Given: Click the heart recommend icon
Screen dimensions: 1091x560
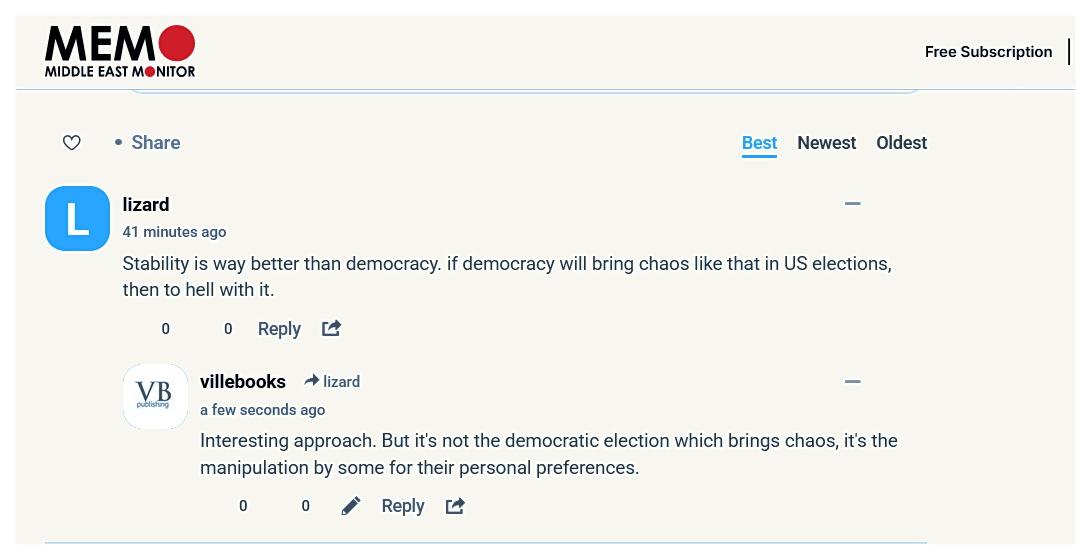Looking at the screenshot, I should pyautogui.click(x=72, y=143).
